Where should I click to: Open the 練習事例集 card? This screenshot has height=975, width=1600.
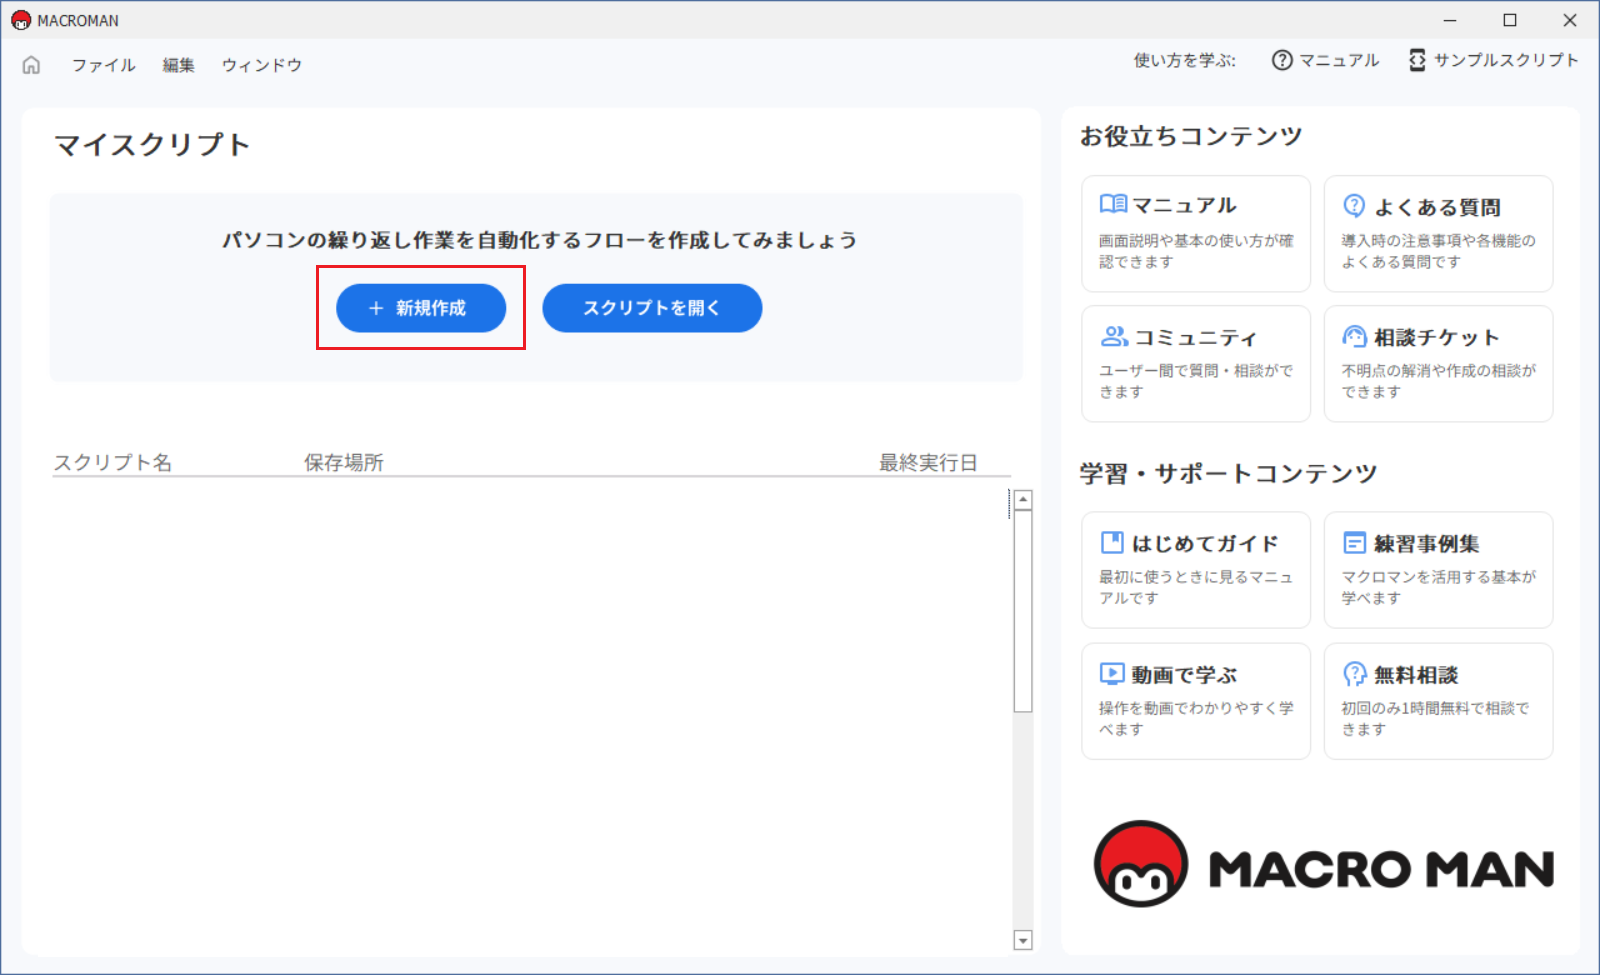pyautogui.click(x=1438, y=569)
